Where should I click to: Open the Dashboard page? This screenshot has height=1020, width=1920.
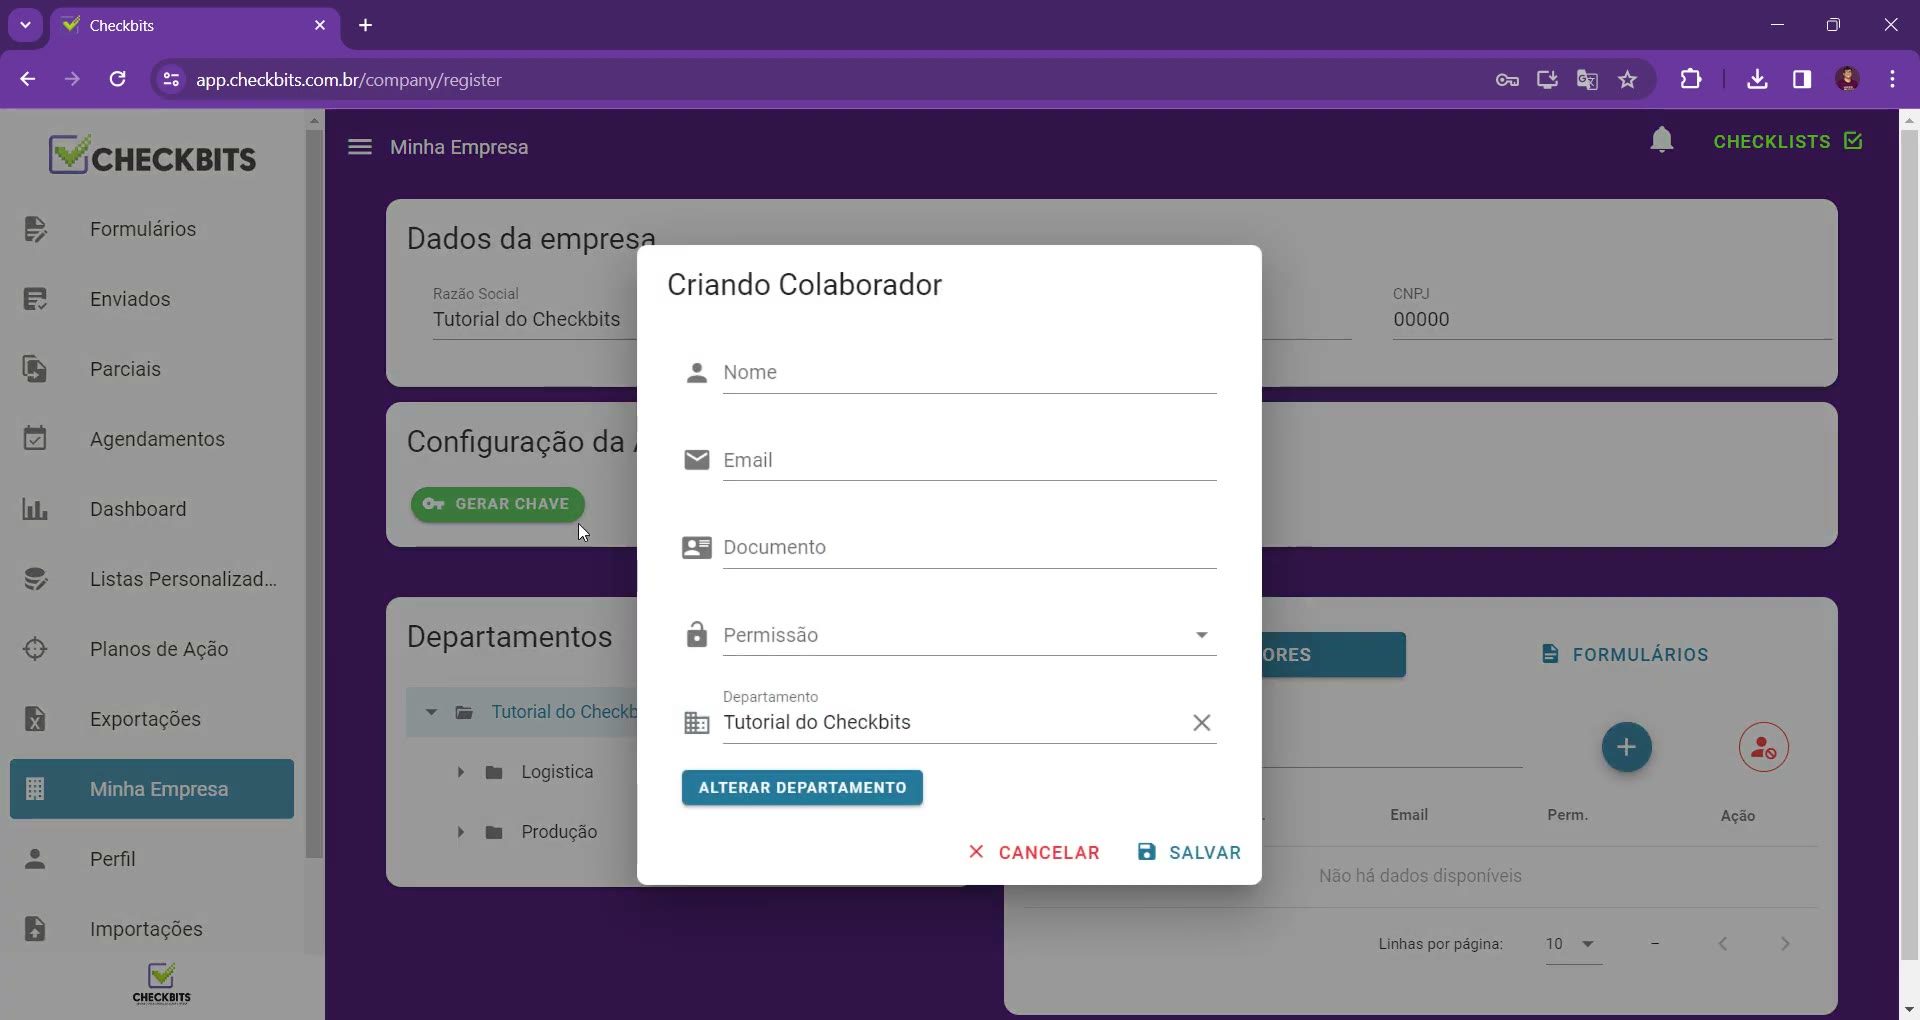click(x=152, y=509)
